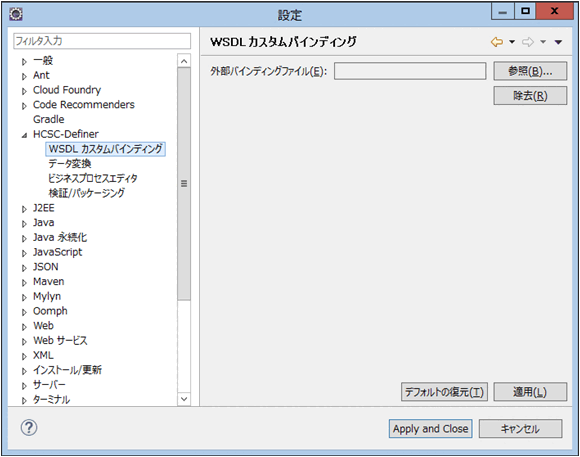Select the Web label in the tree
The width and height of the screenshot is (580, 457).
tap(43, 326)
